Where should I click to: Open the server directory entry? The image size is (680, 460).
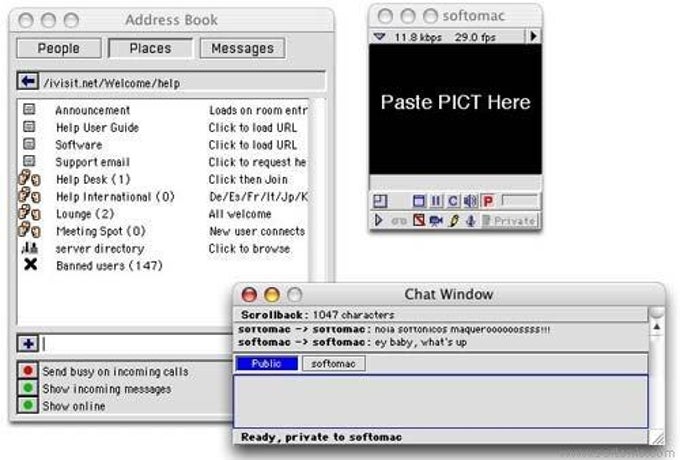tap(100, 248)
